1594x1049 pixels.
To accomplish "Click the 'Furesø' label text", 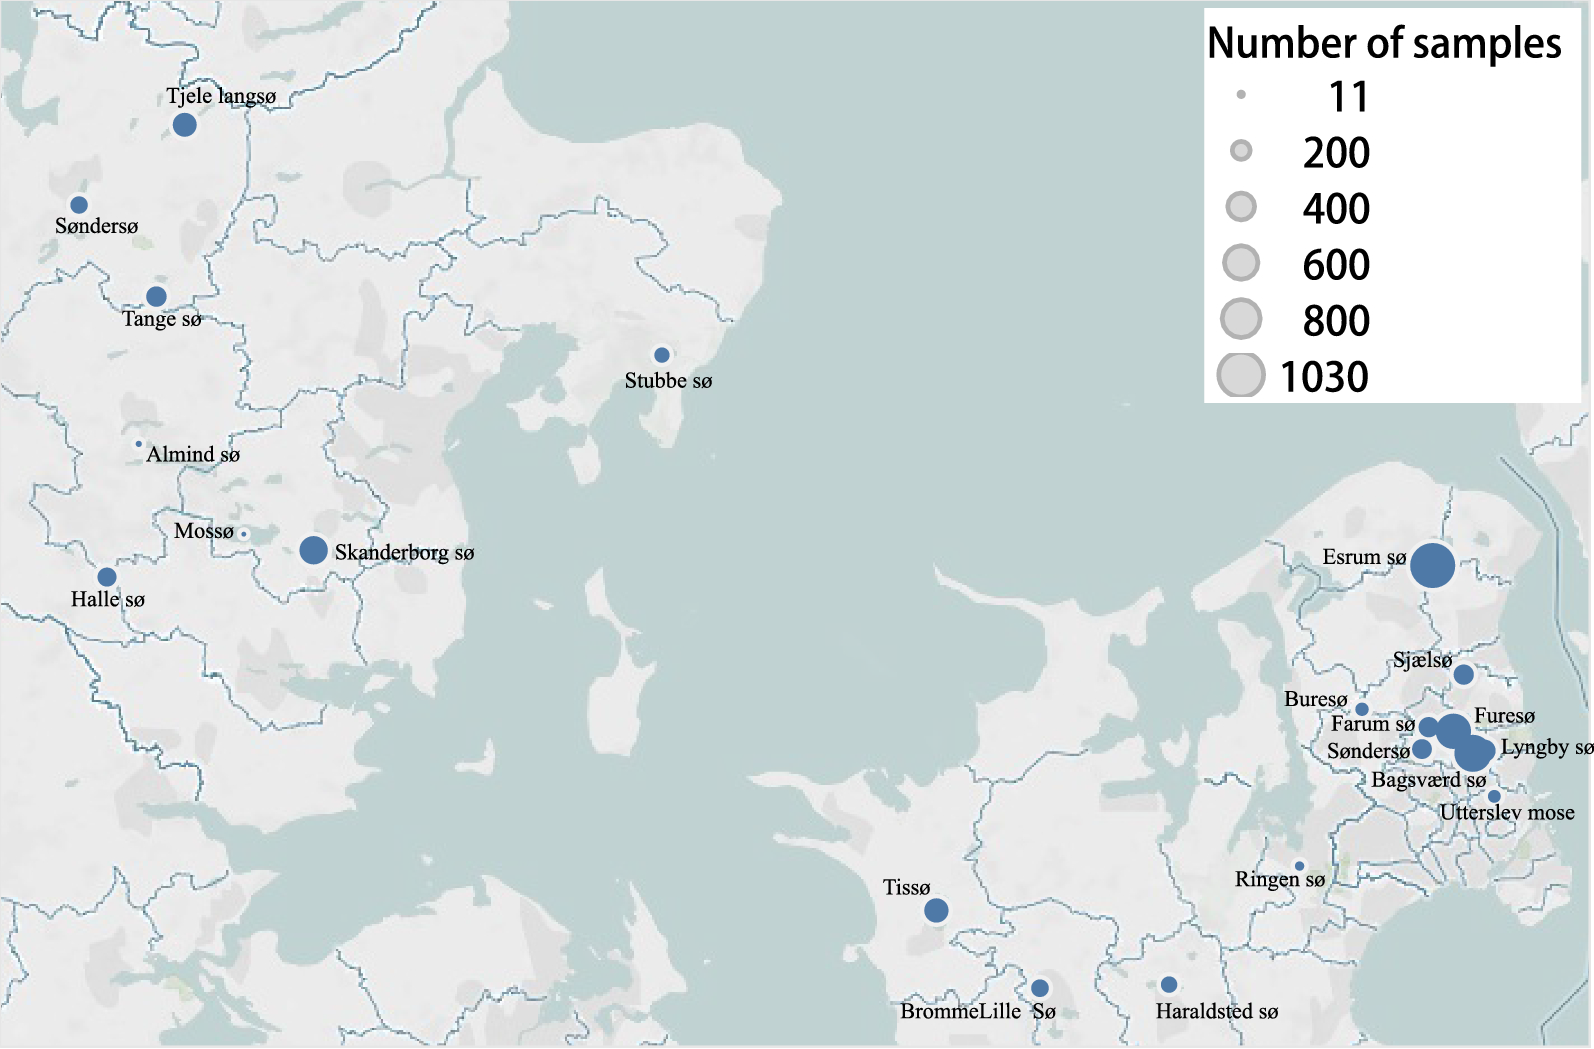I will [1504, 716].
